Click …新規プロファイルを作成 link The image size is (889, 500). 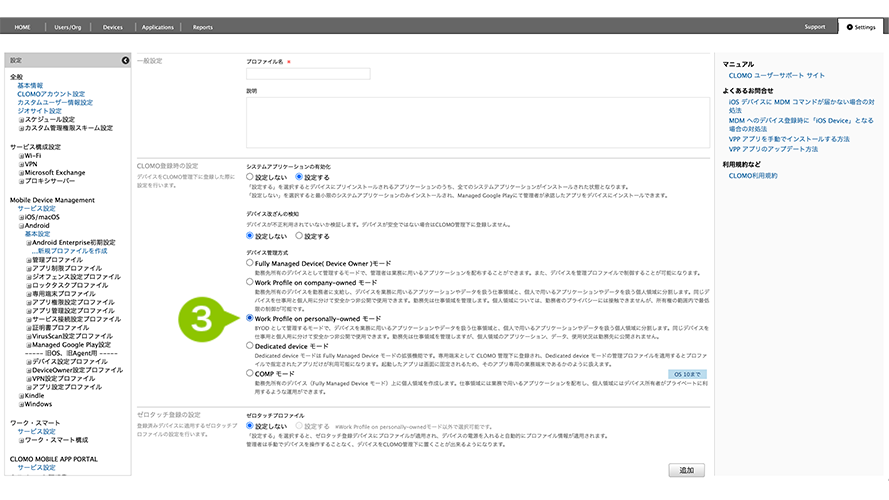tap(69, 251)
